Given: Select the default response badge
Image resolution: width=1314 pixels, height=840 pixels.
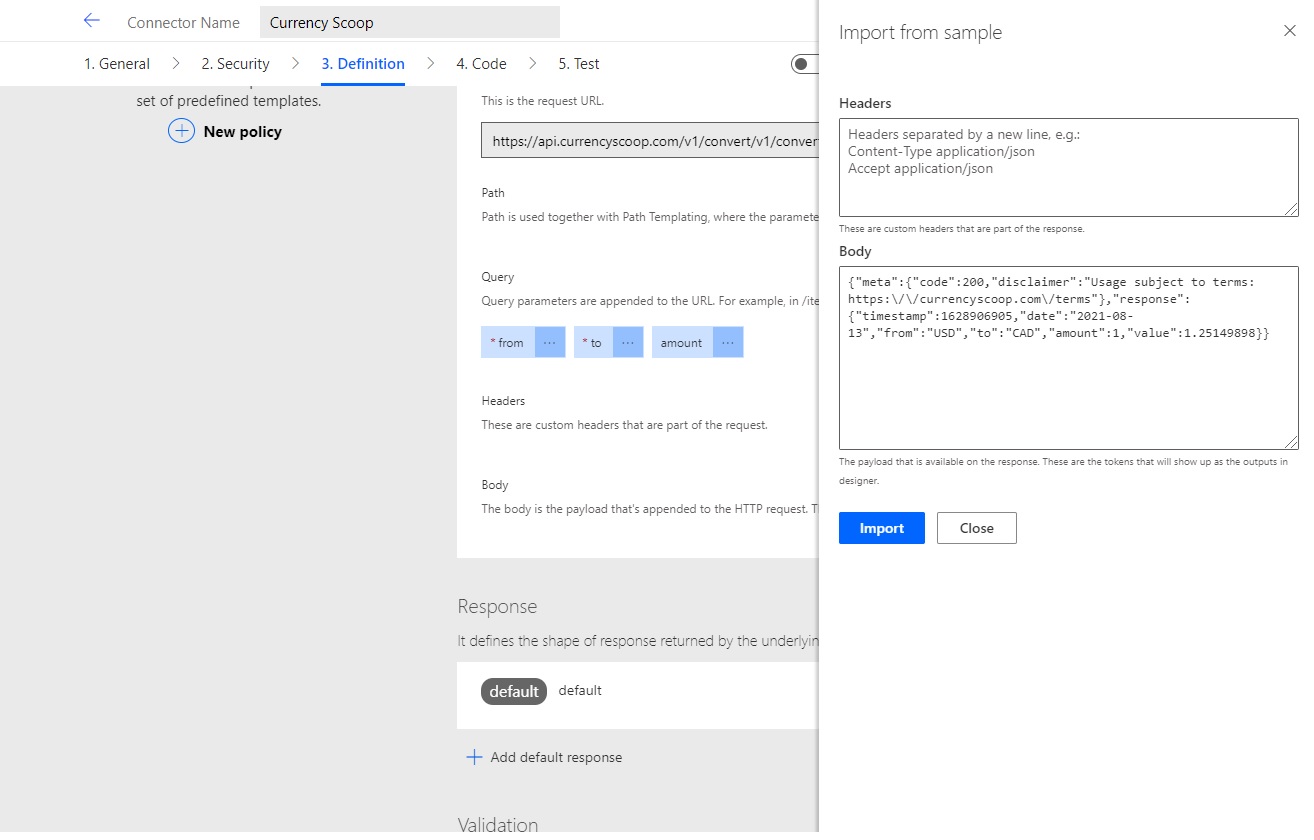Looking at the screenshot, I should click(513, 690).
